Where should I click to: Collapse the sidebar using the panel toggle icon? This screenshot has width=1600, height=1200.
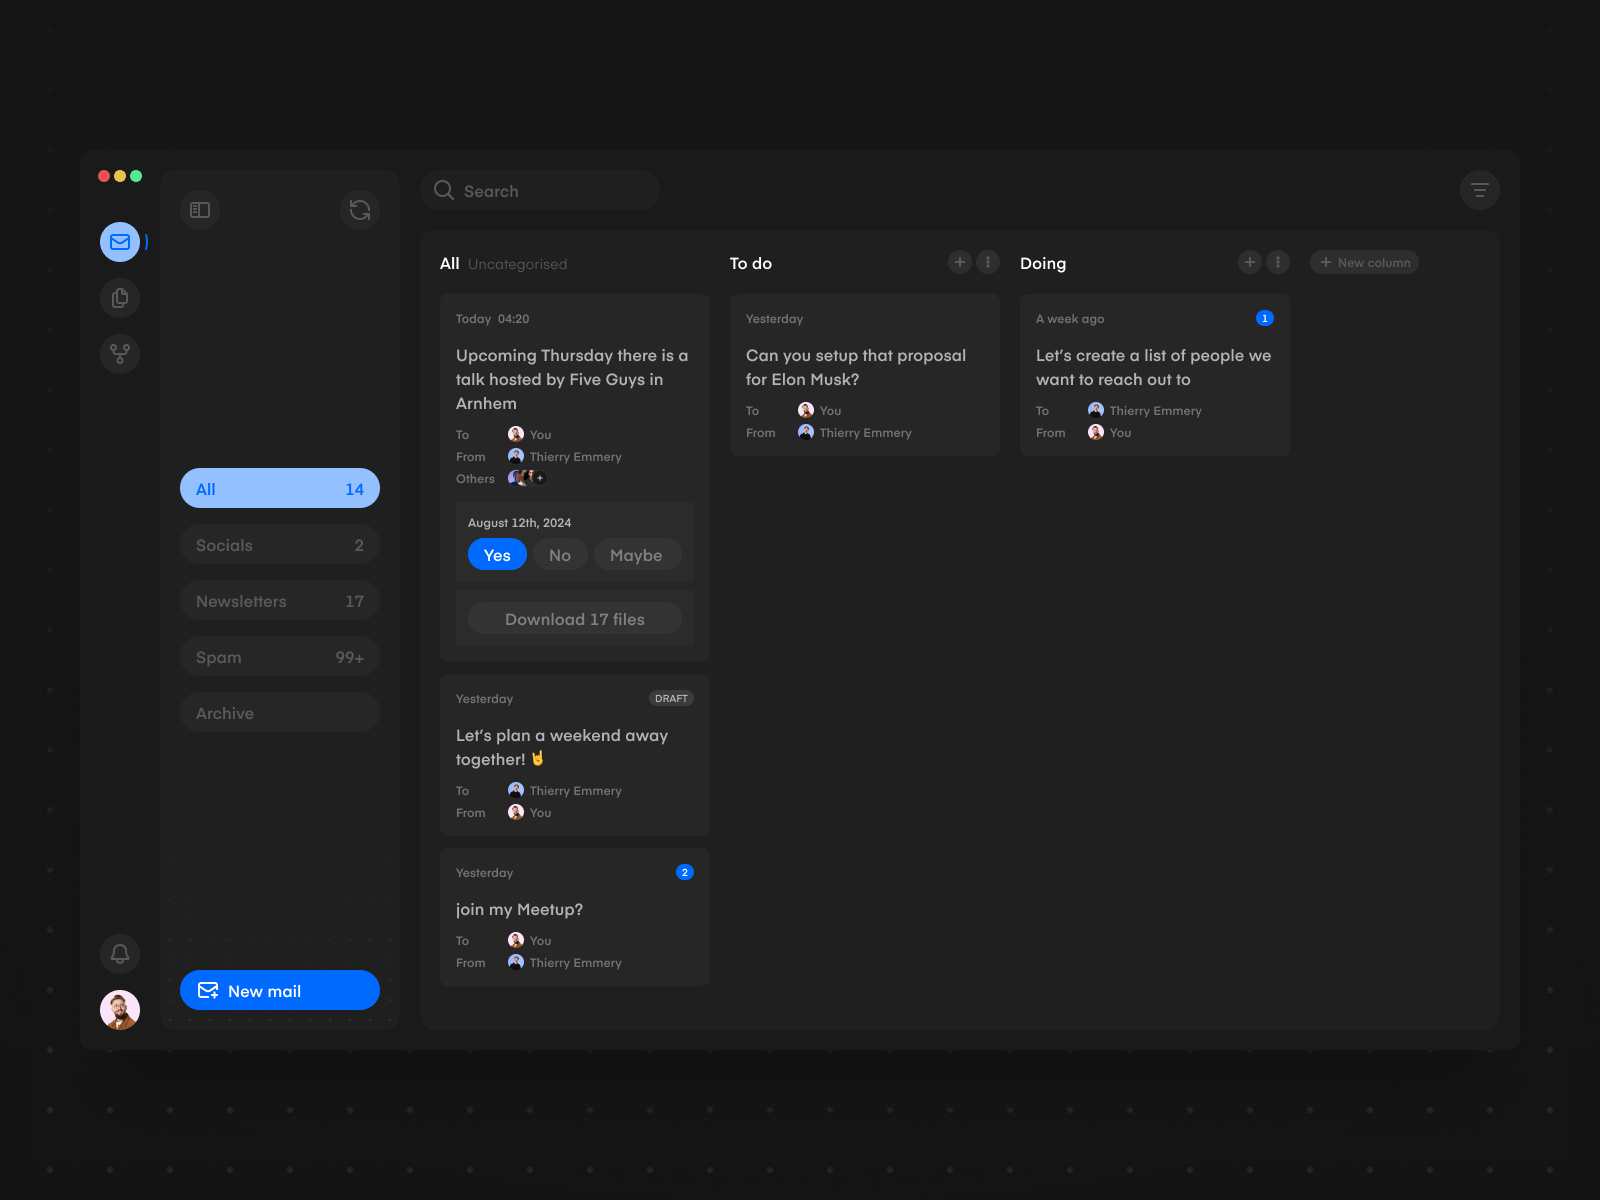tap(199, 210)
